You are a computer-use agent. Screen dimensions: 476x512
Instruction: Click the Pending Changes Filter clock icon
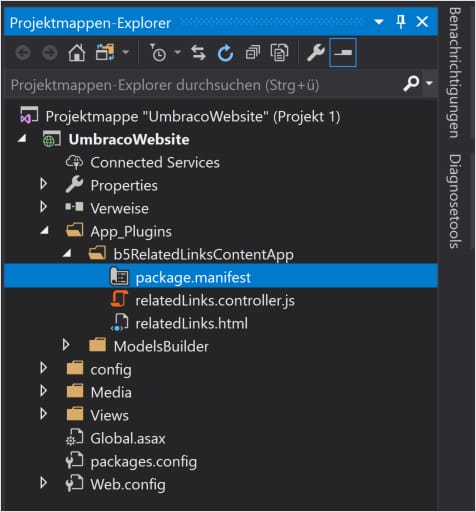tap(158, 53)
